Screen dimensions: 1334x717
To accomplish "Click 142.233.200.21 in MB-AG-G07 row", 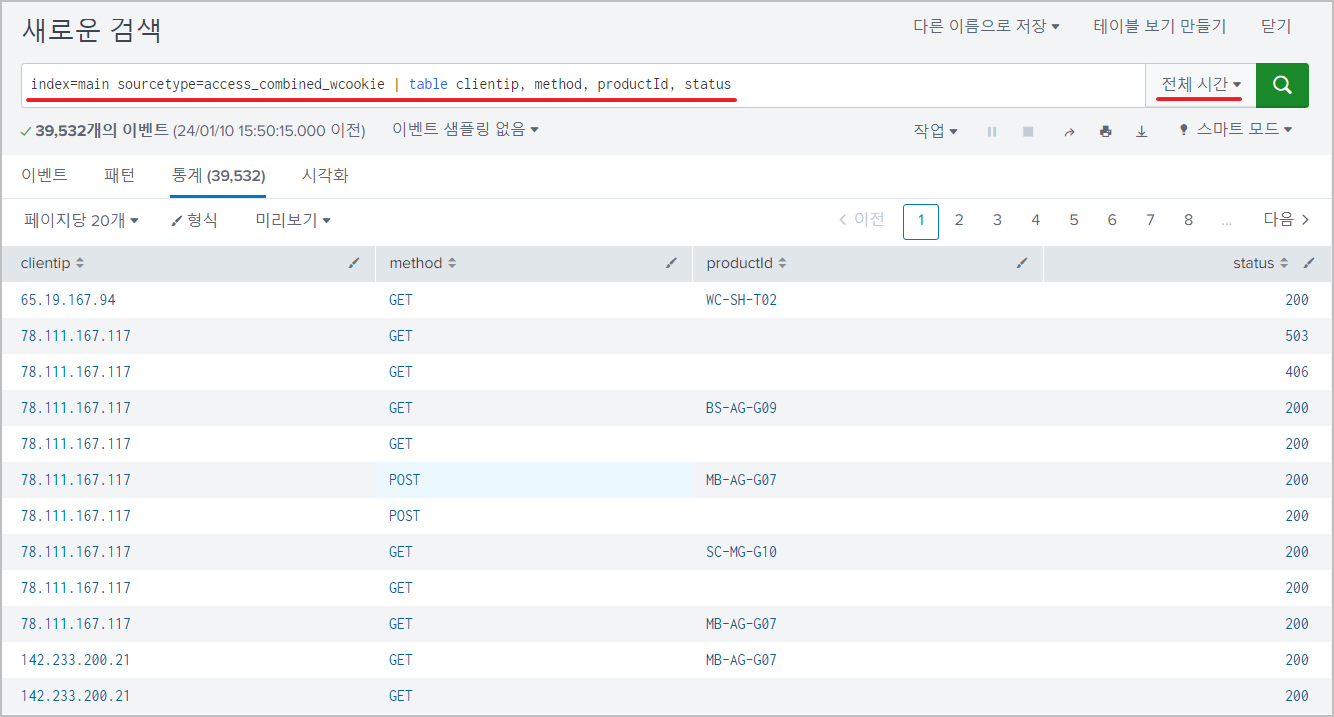I will 76,660.
